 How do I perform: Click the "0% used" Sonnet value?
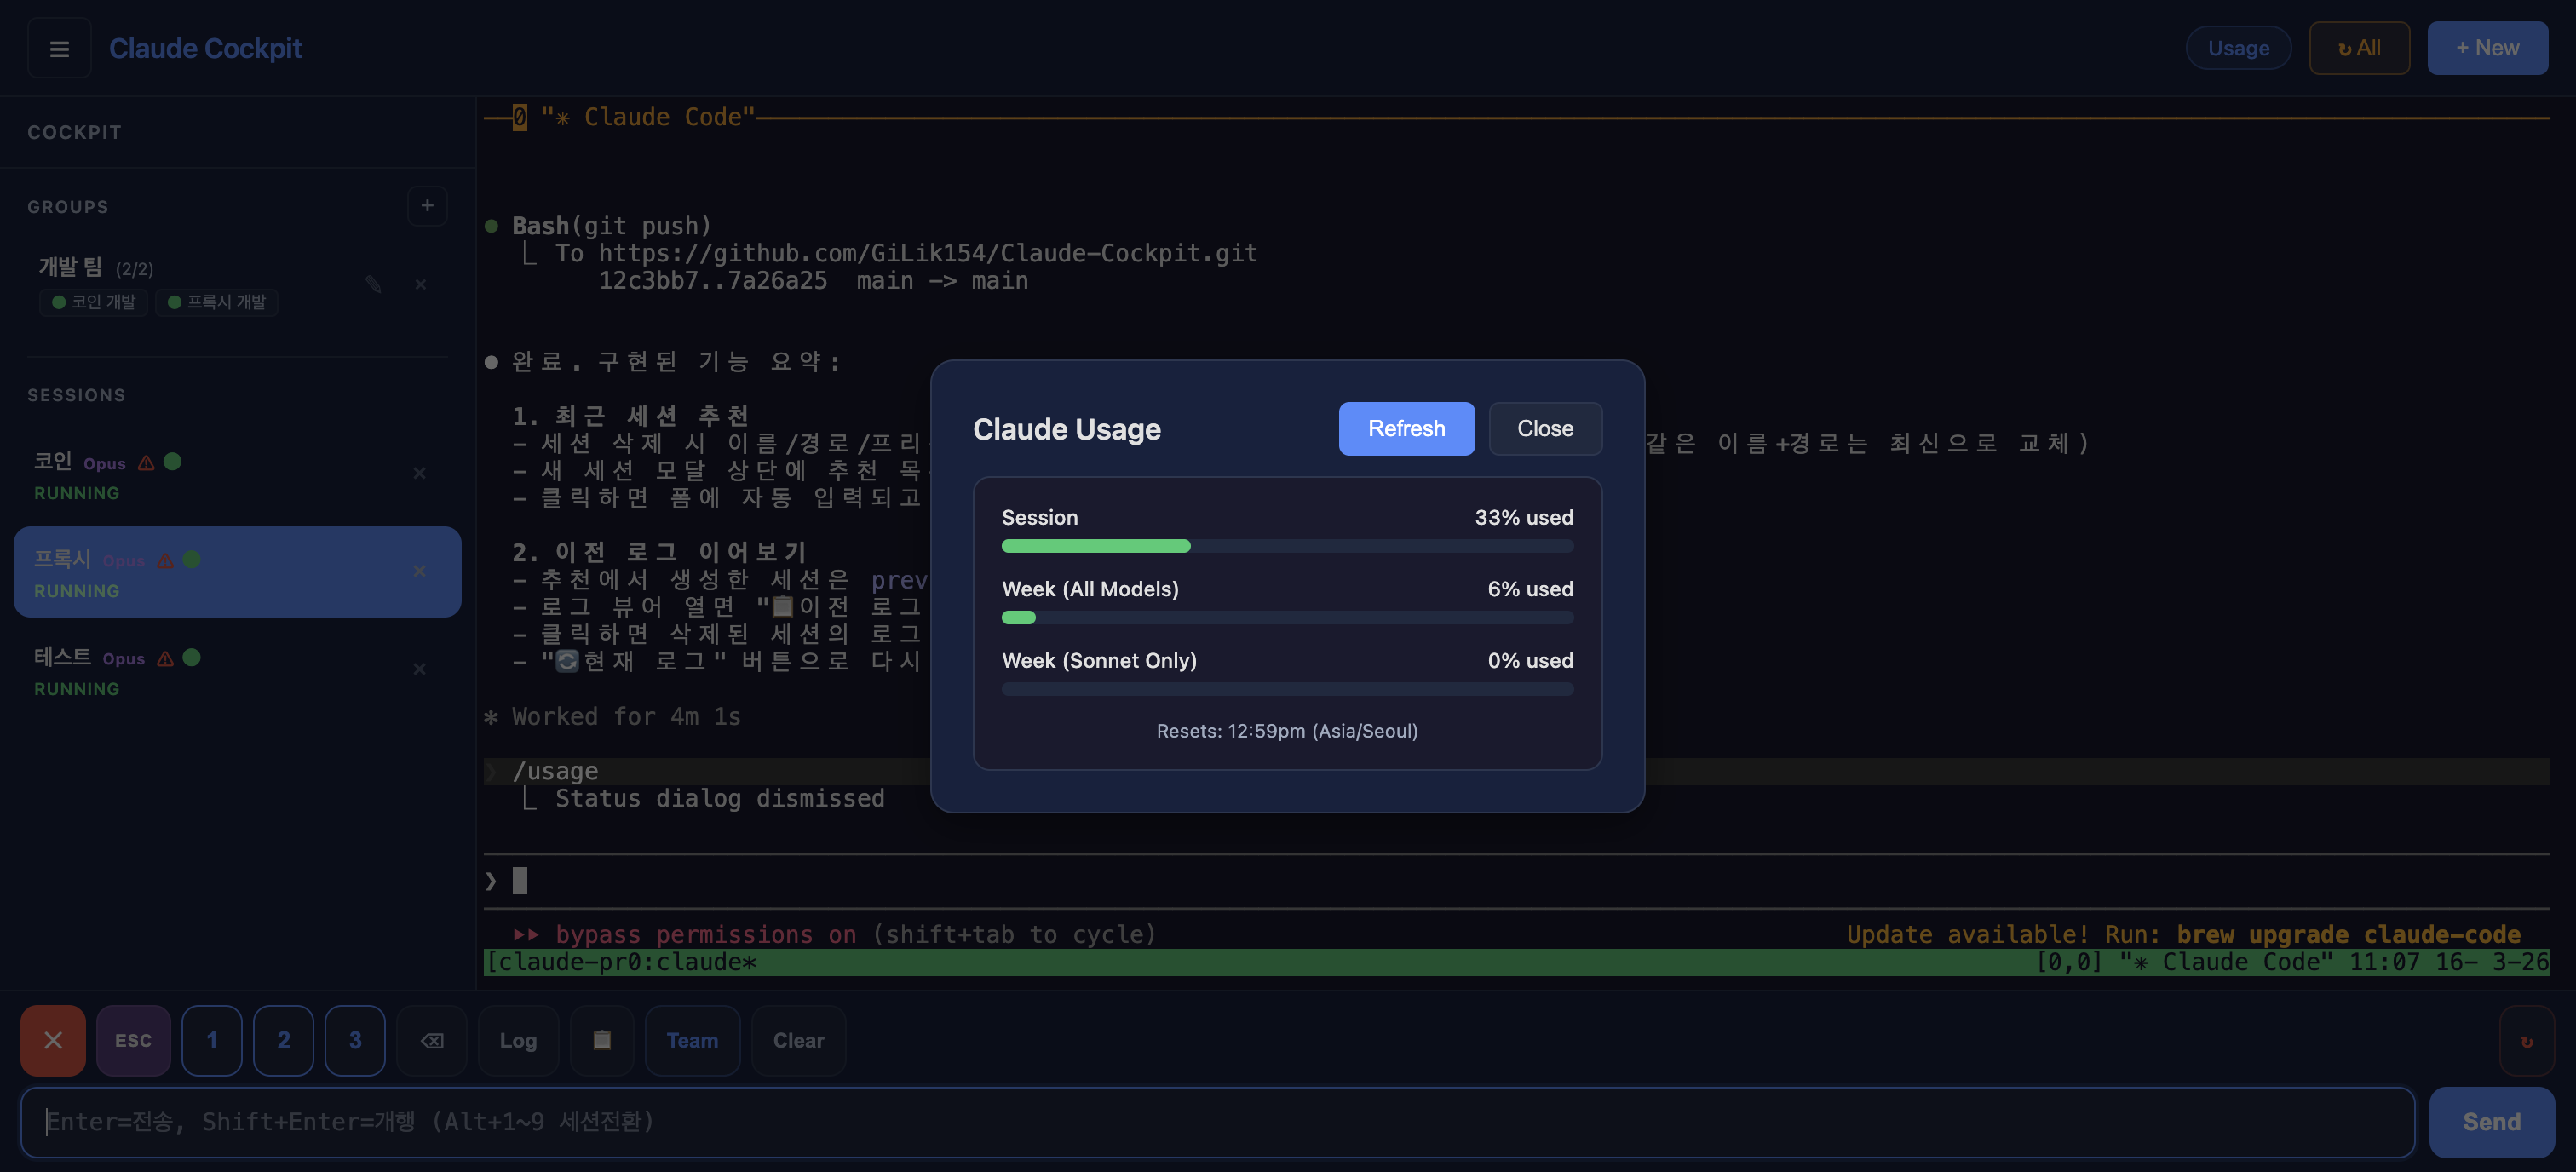1530,660
